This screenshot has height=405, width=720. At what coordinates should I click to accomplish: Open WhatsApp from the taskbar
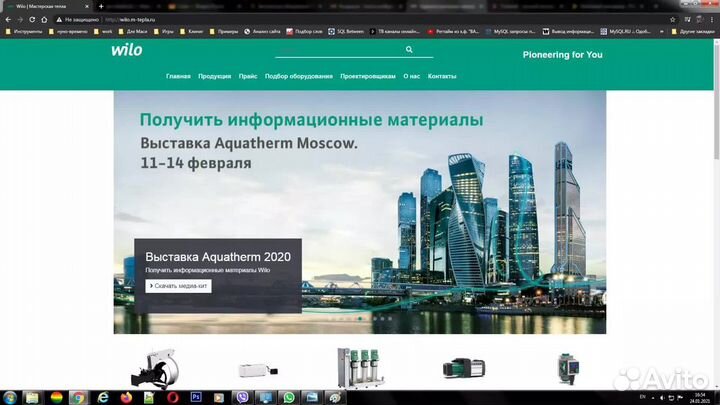(x=289, y=398)
